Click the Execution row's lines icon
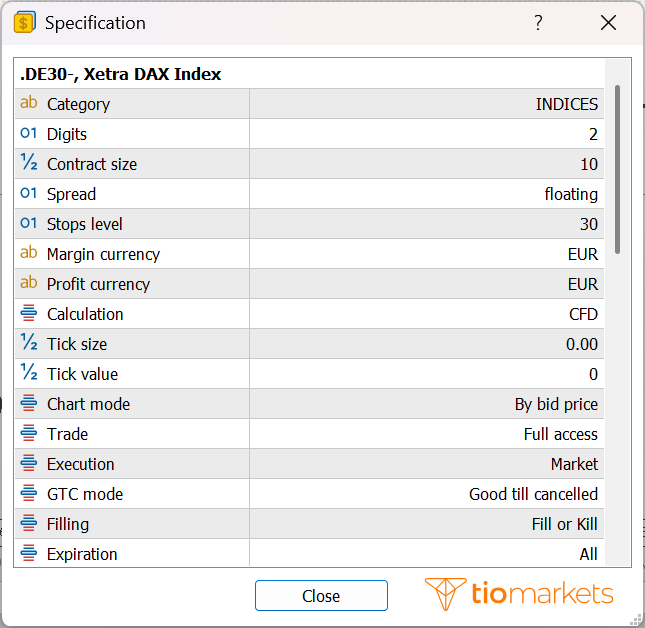 click(29, 463)
